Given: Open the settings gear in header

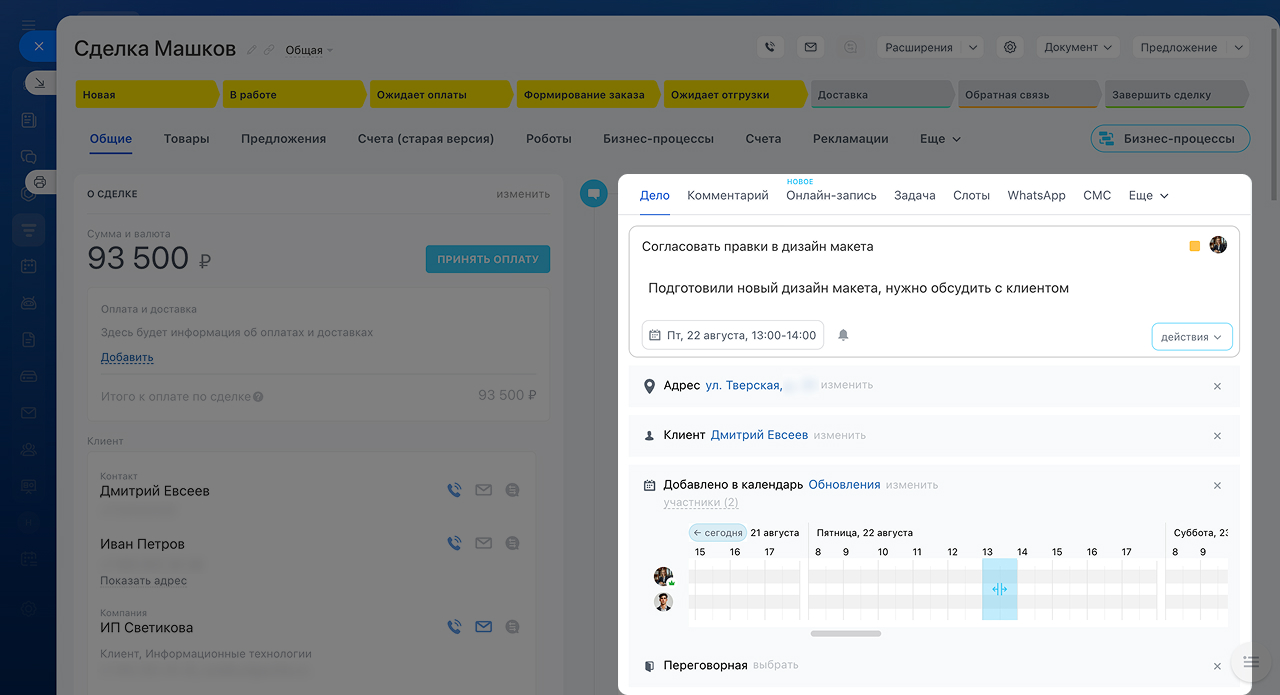Looking at the screenshot, I should [1011, 47].
